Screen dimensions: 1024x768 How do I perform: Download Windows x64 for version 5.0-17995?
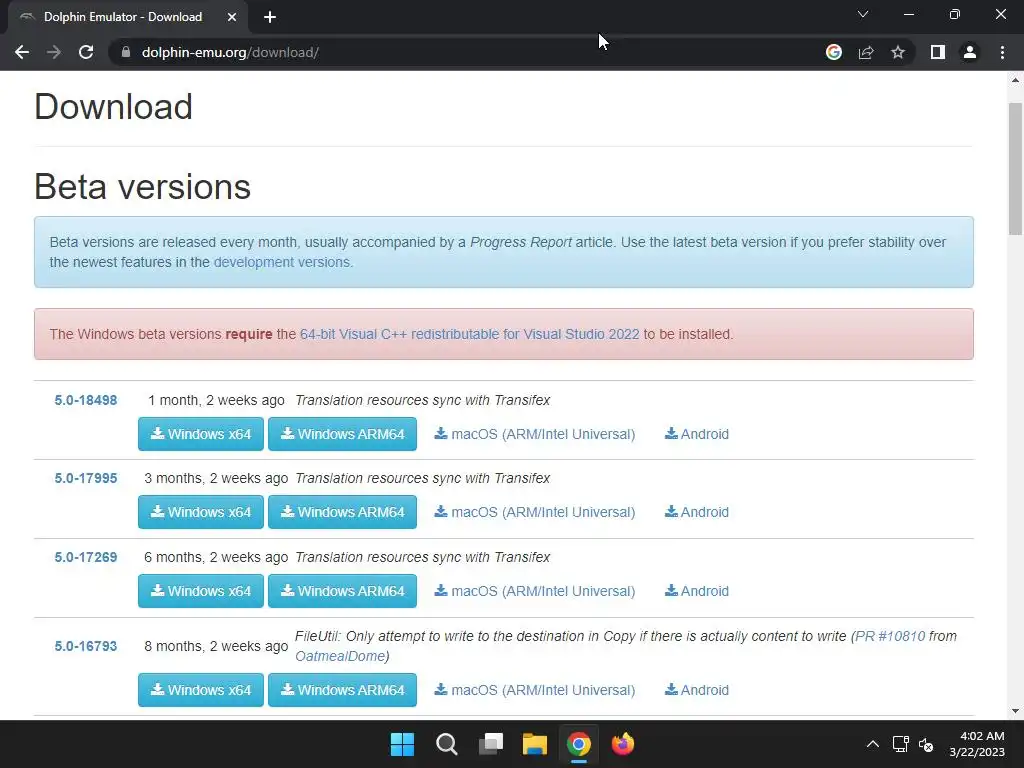(200, 512)
